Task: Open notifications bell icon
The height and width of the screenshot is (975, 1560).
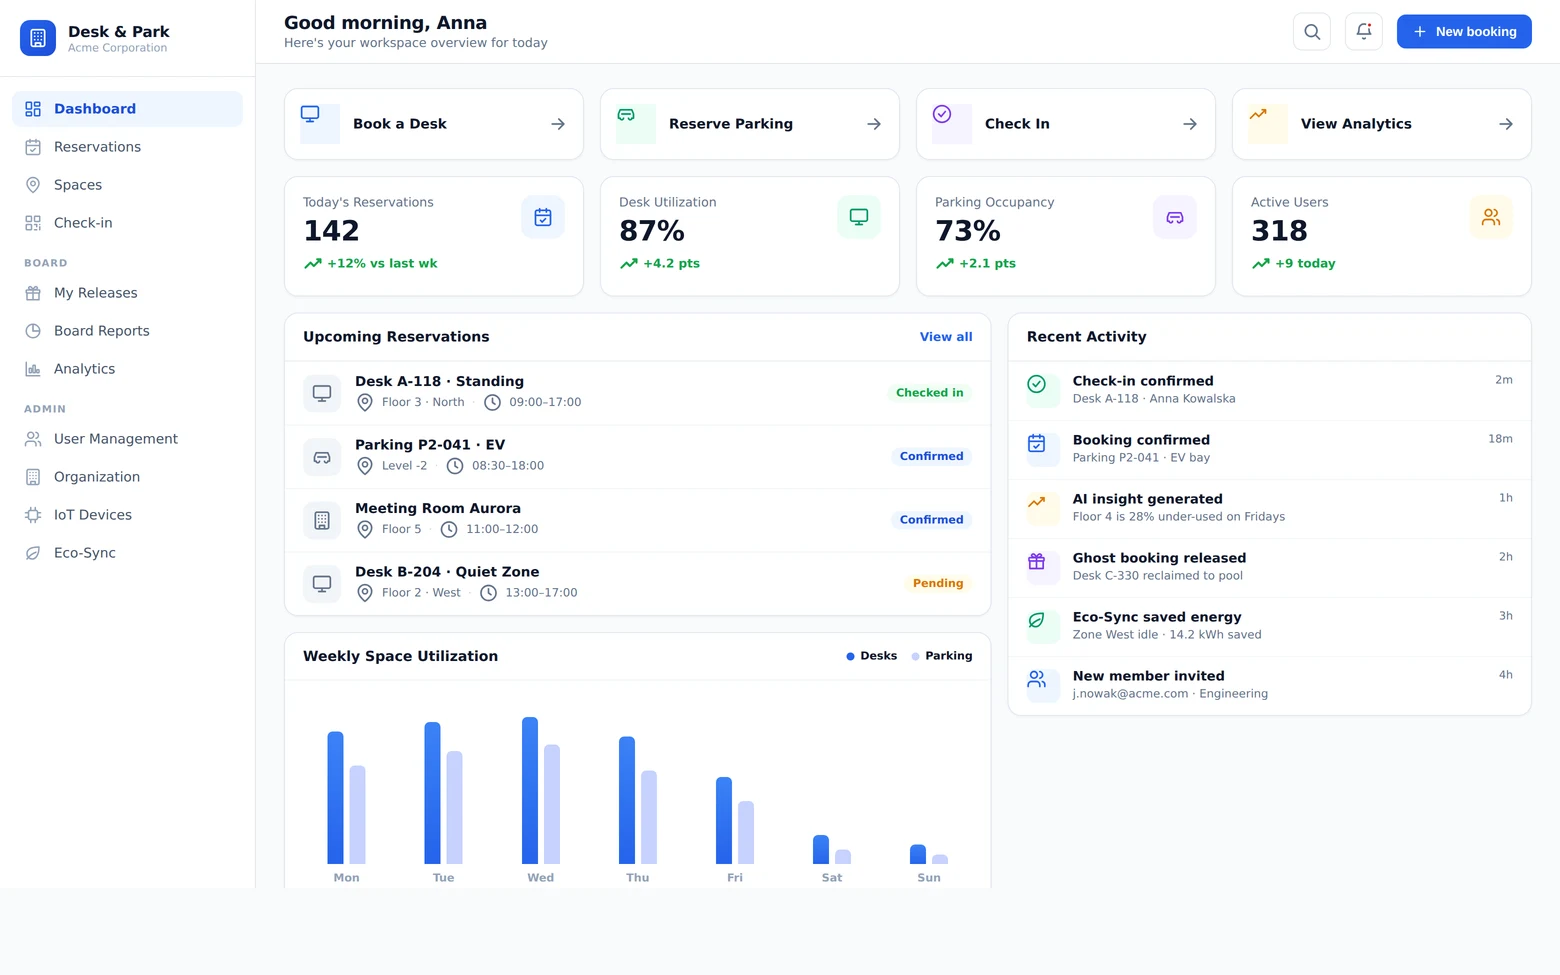Action: coord(1364,32)
